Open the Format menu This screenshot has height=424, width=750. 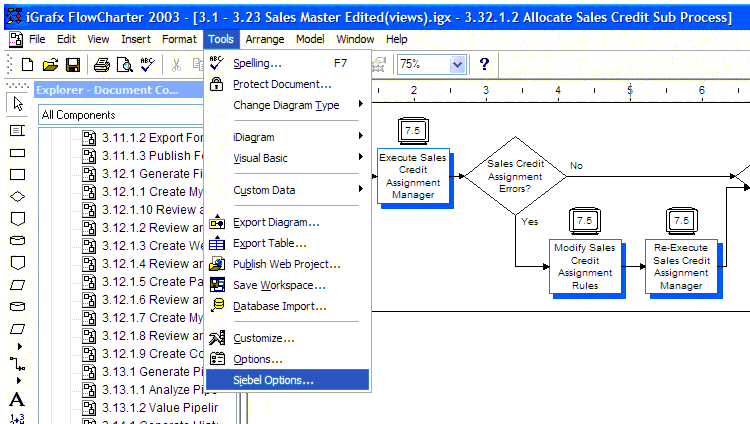click(x=179, y=39)
